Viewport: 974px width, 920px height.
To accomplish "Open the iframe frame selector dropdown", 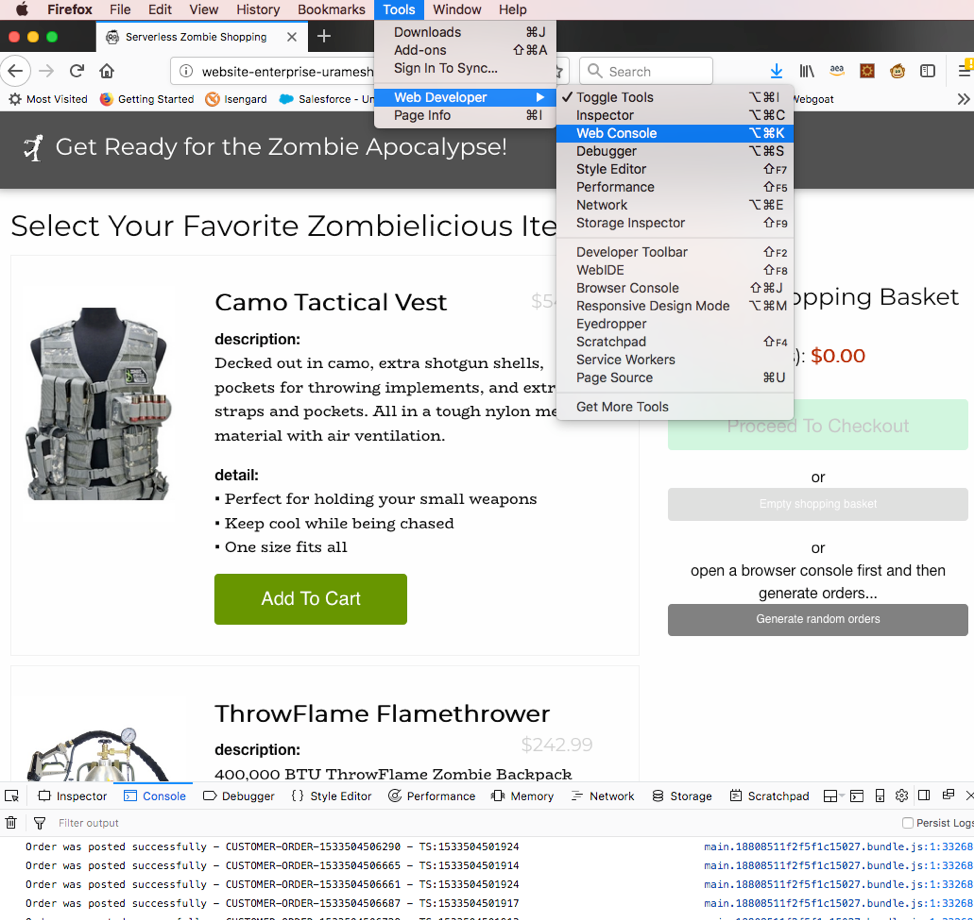I will [x=834, y=796].
